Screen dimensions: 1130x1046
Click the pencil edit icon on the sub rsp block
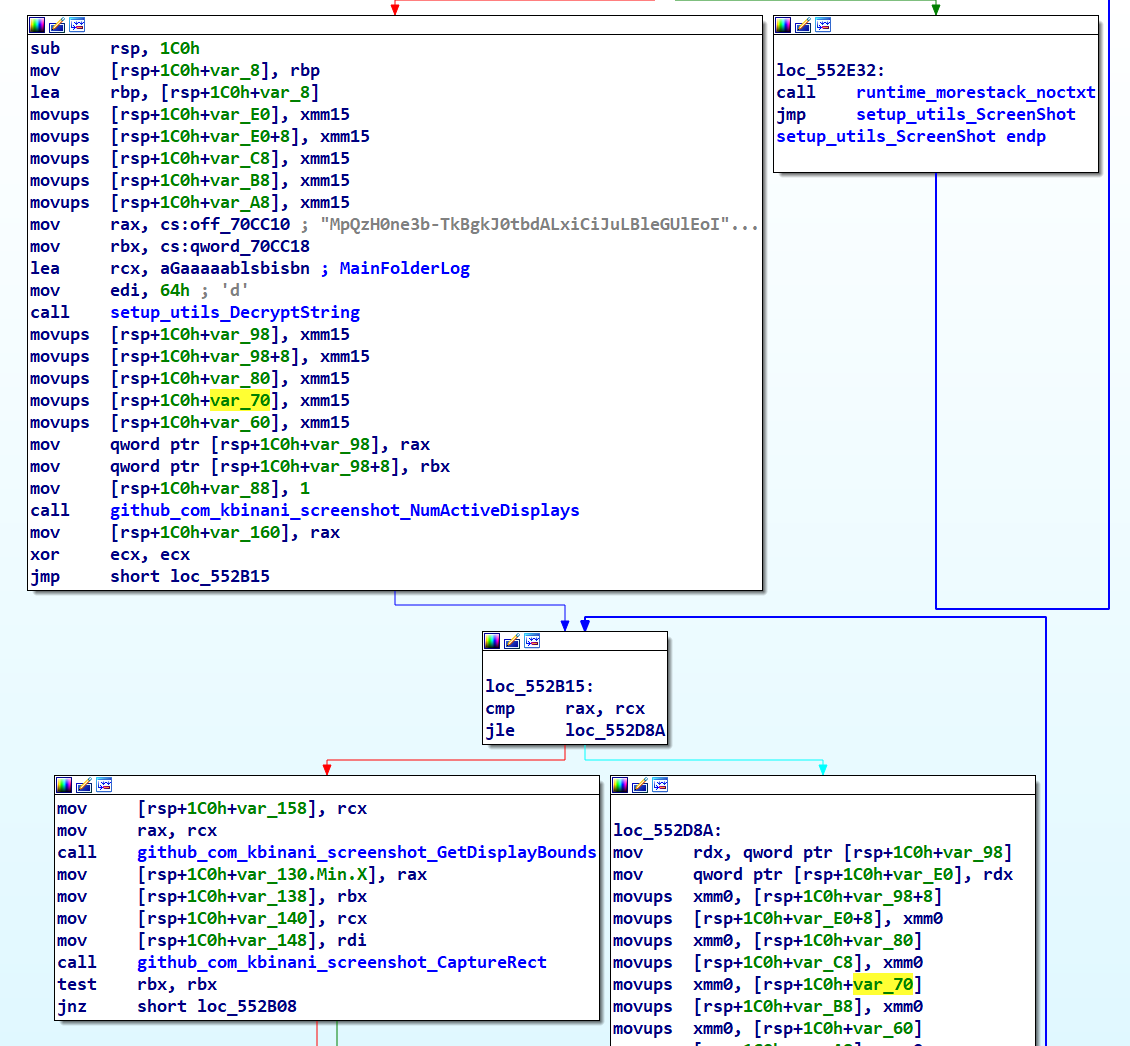(x=57, y=25)
